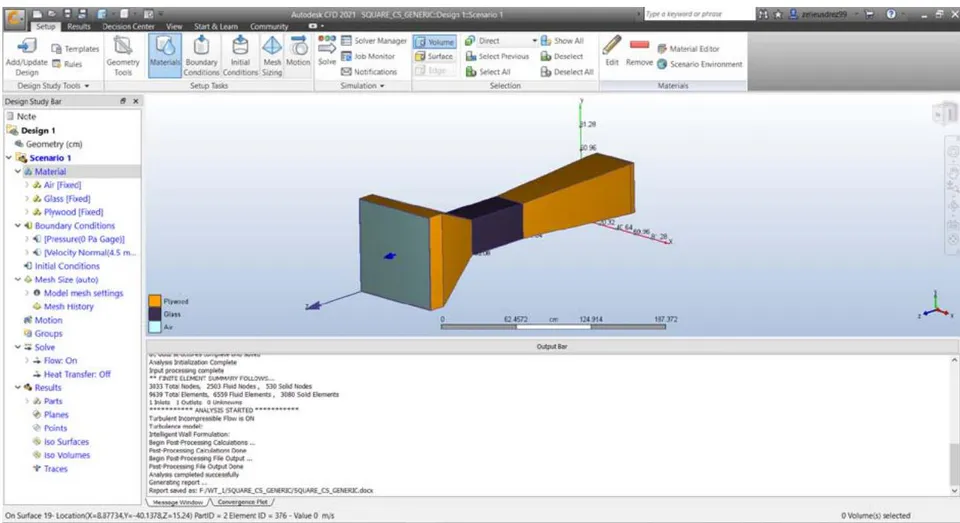Switch to the Decision Center ribbon tab
Viewport: 960px width, 523px height.
click(x=128, y=26)
